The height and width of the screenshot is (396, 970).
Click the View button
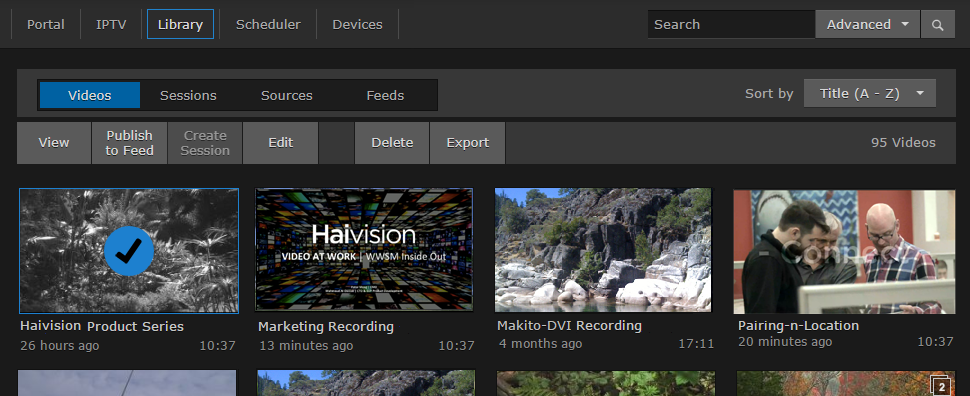[x=54, y=143]
